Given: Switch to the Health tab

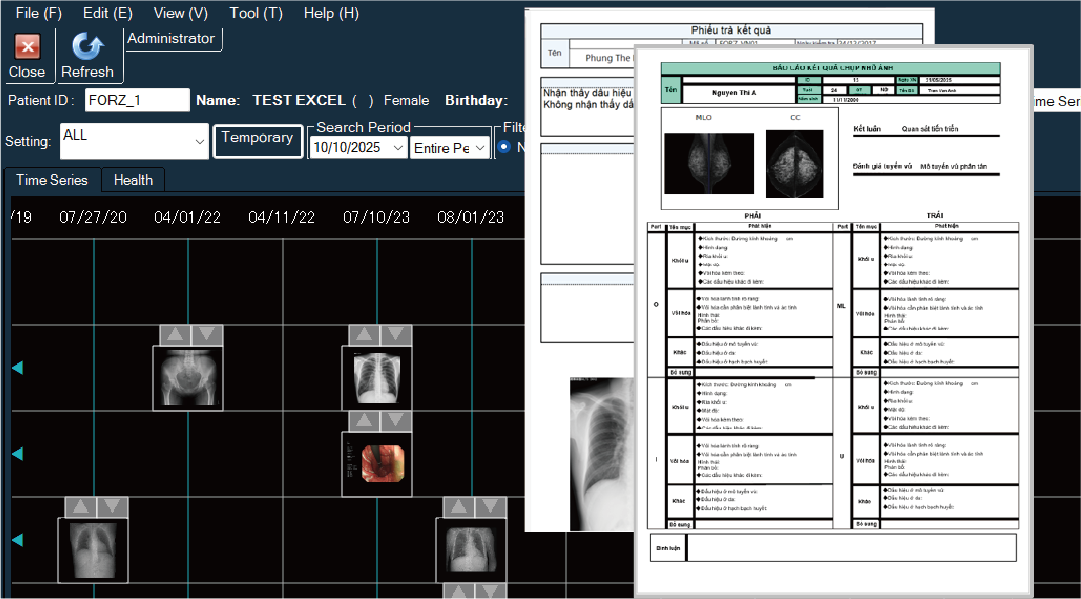Looking at the screenshot, I should [133, 180].
